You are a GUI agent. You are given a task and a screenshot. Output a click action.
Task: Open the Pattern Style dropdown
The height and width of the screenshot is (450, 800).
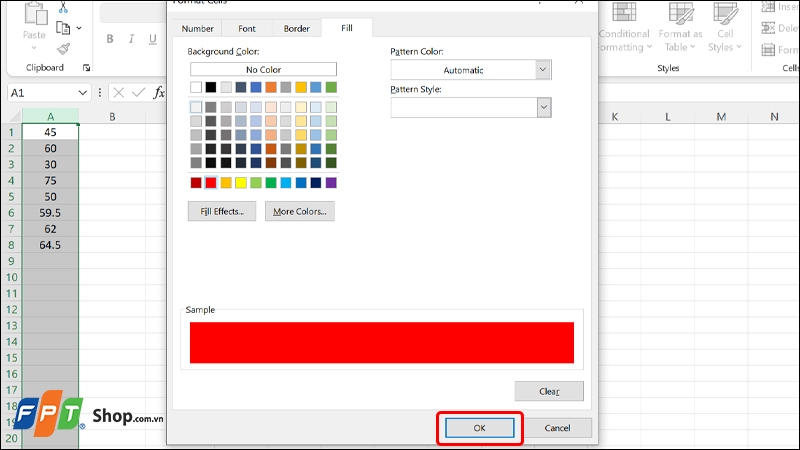point(544,107)
